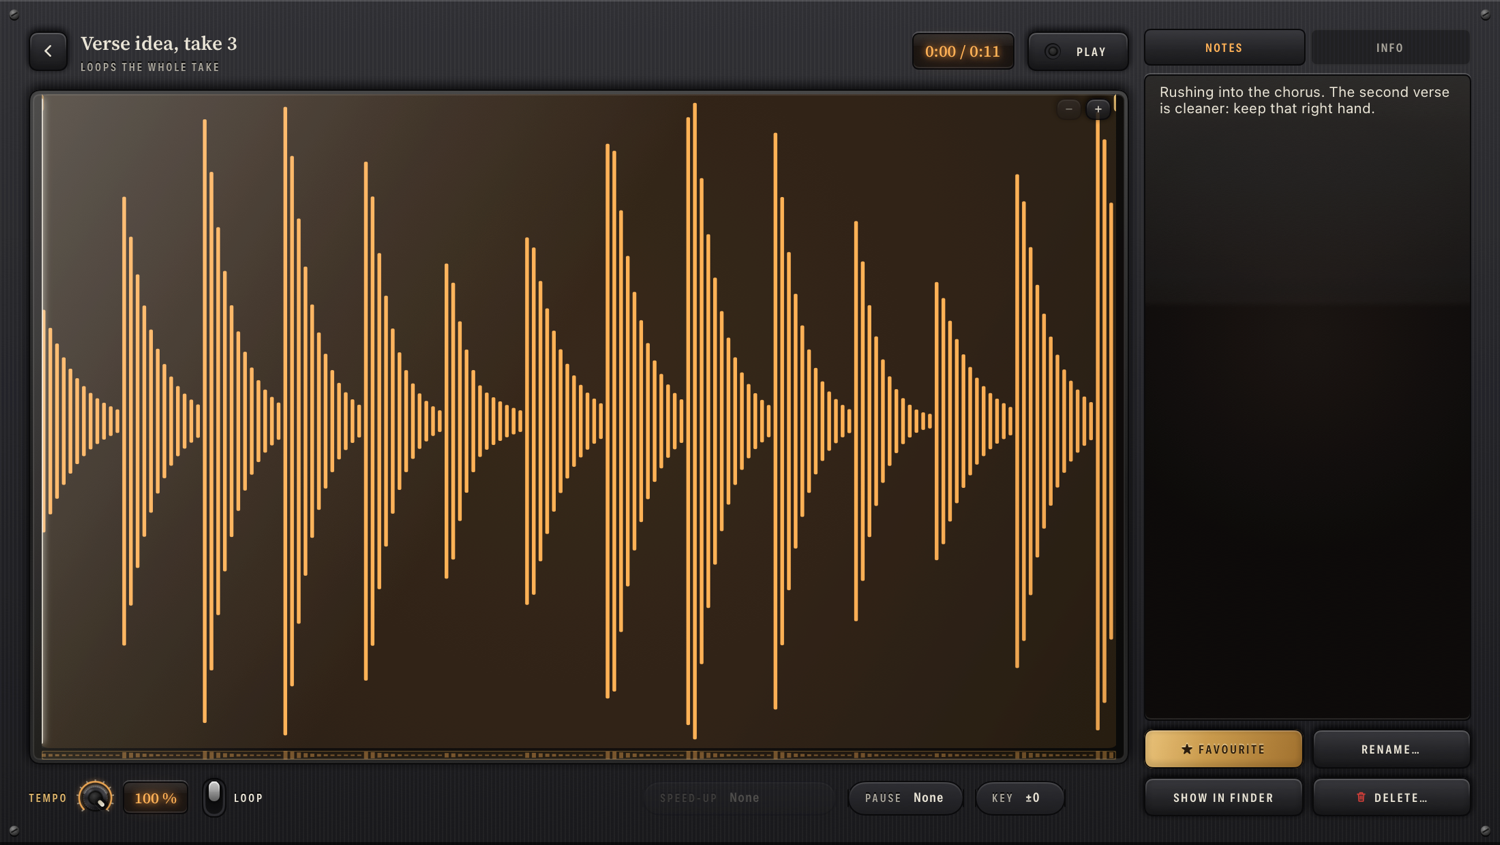The width and height of the screenshot is (1500, 845).
Task: Switch to the Info tab
Action: tap(1390, 48)
